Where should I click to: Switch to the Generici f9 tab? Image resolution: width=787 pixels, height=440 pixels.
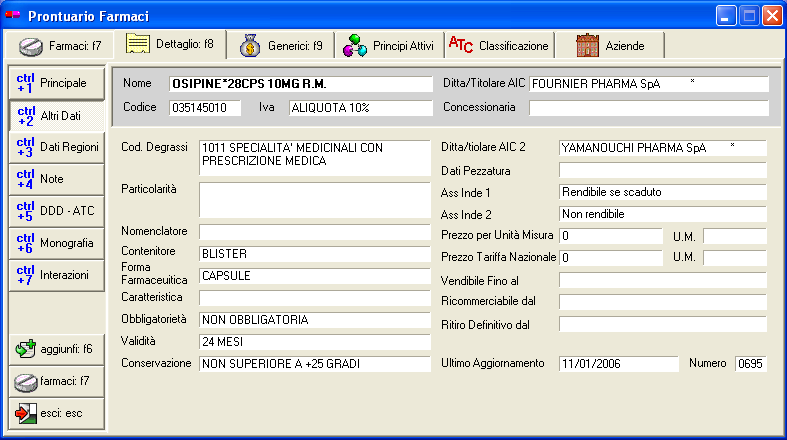[281, 46]
